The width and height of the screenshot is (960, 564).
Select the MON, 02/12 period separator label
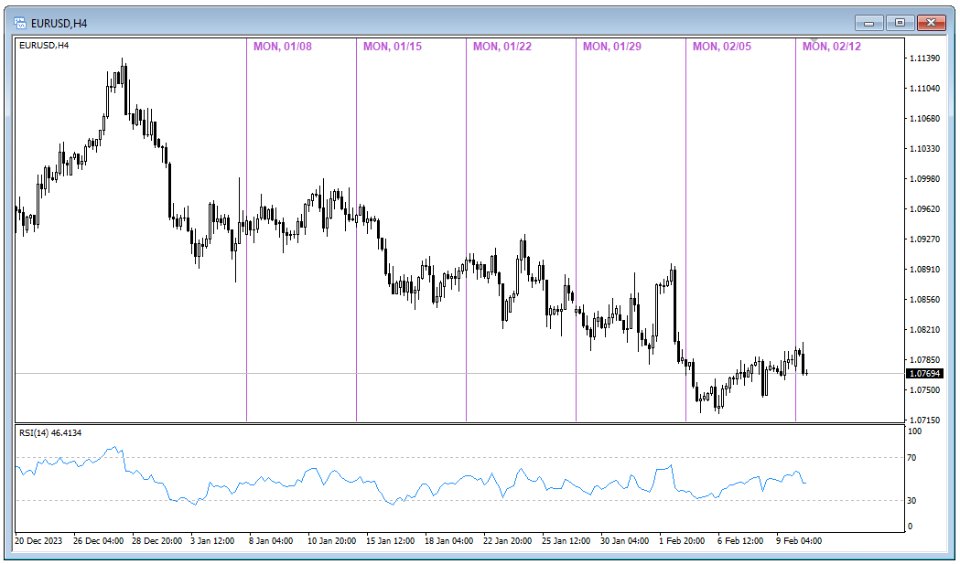point(831,47)
